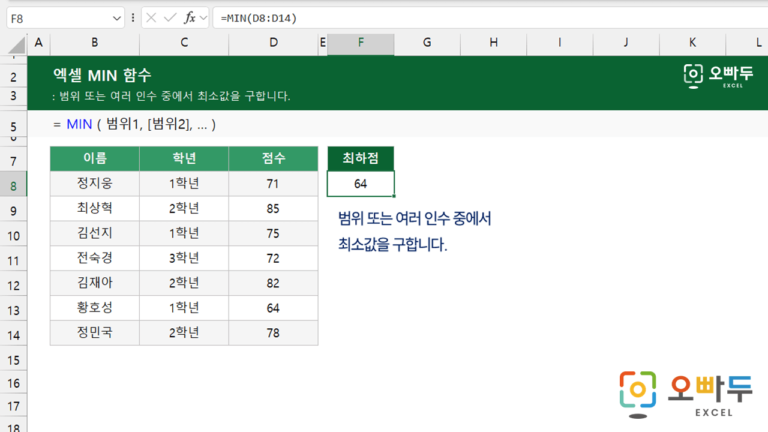Screen dimensions: 768x432
Task: Open the Name Box dropdown arrow
Action: (117, 19)
